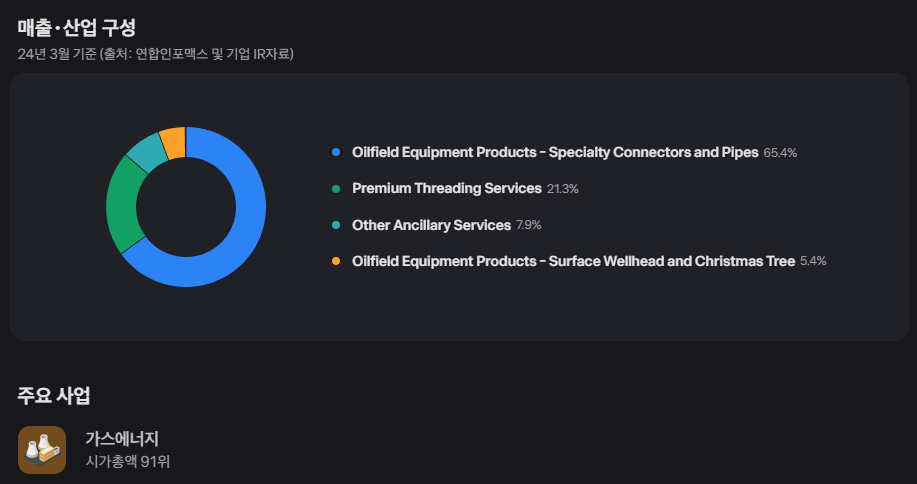Open the '가스에너지' industry link
The image size is (917, 484).
[x=122, y=438]
